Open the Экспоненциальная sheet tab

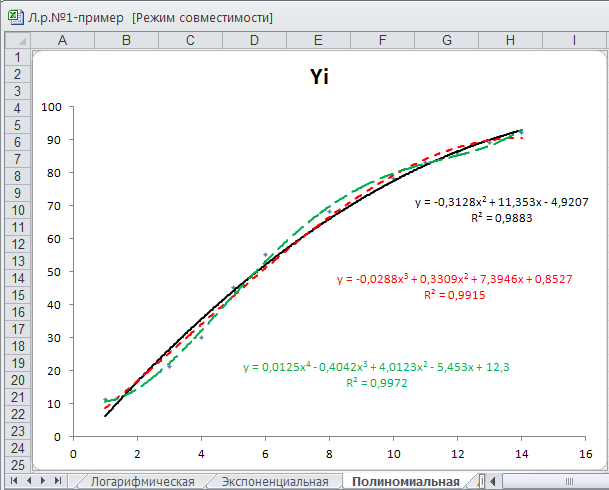275,481
